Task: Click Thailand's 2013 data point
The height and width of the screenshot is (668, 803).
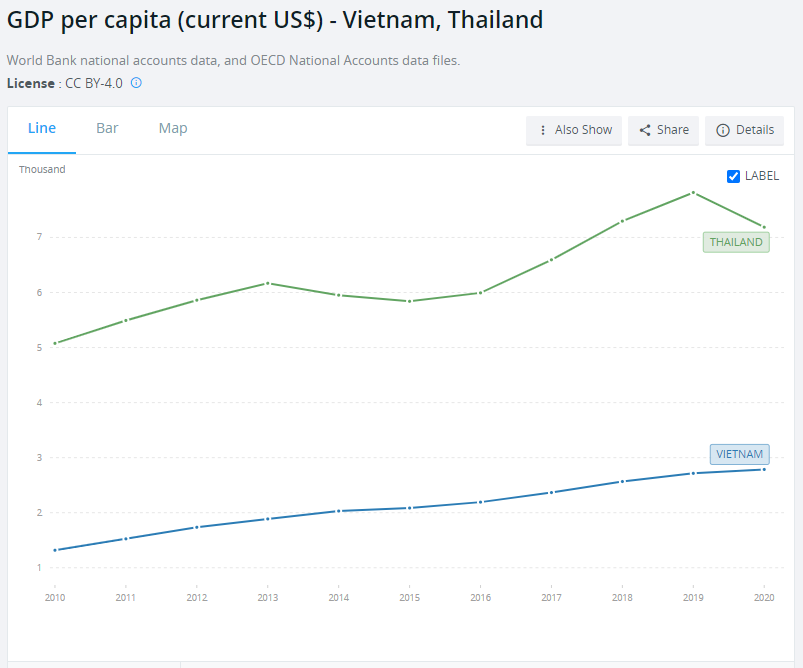Action: tap(267, 283)
